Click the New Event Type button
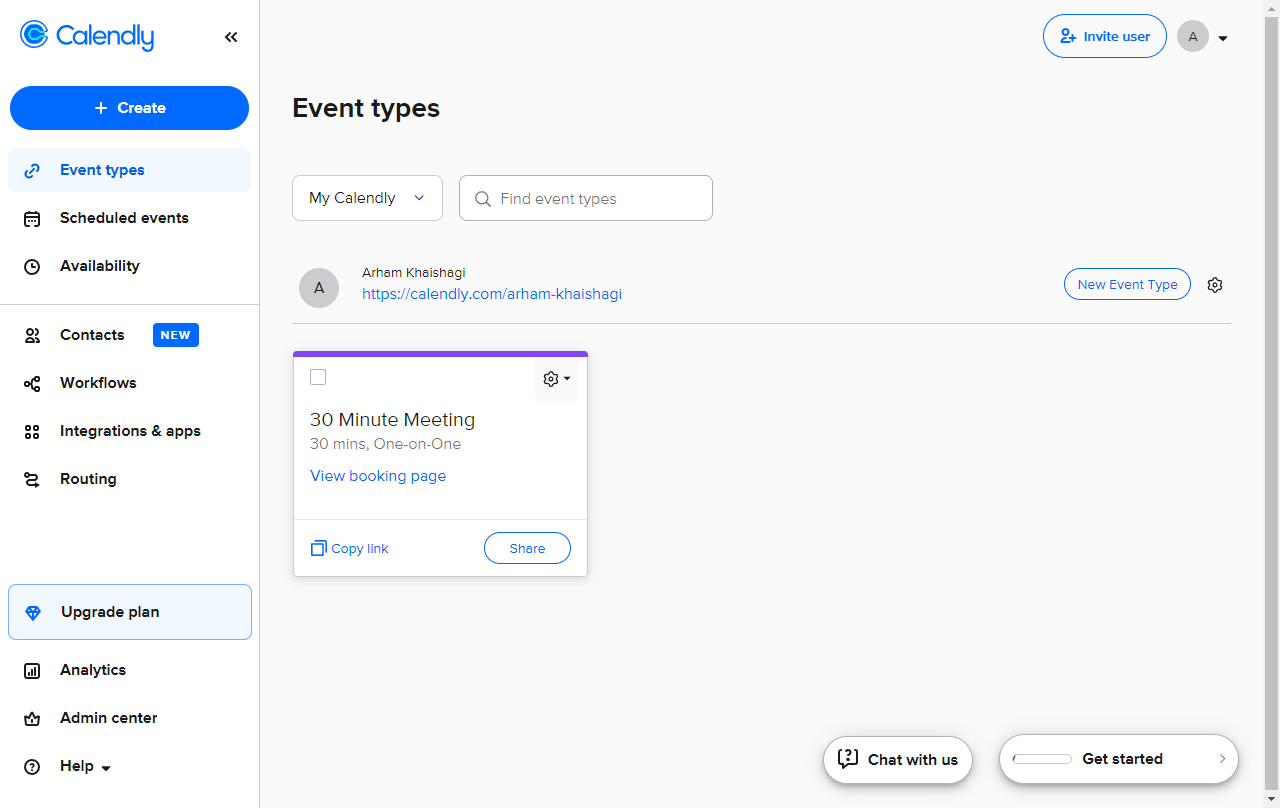The height and width of the screenshot is (808, 1280). pos(1127,284)
